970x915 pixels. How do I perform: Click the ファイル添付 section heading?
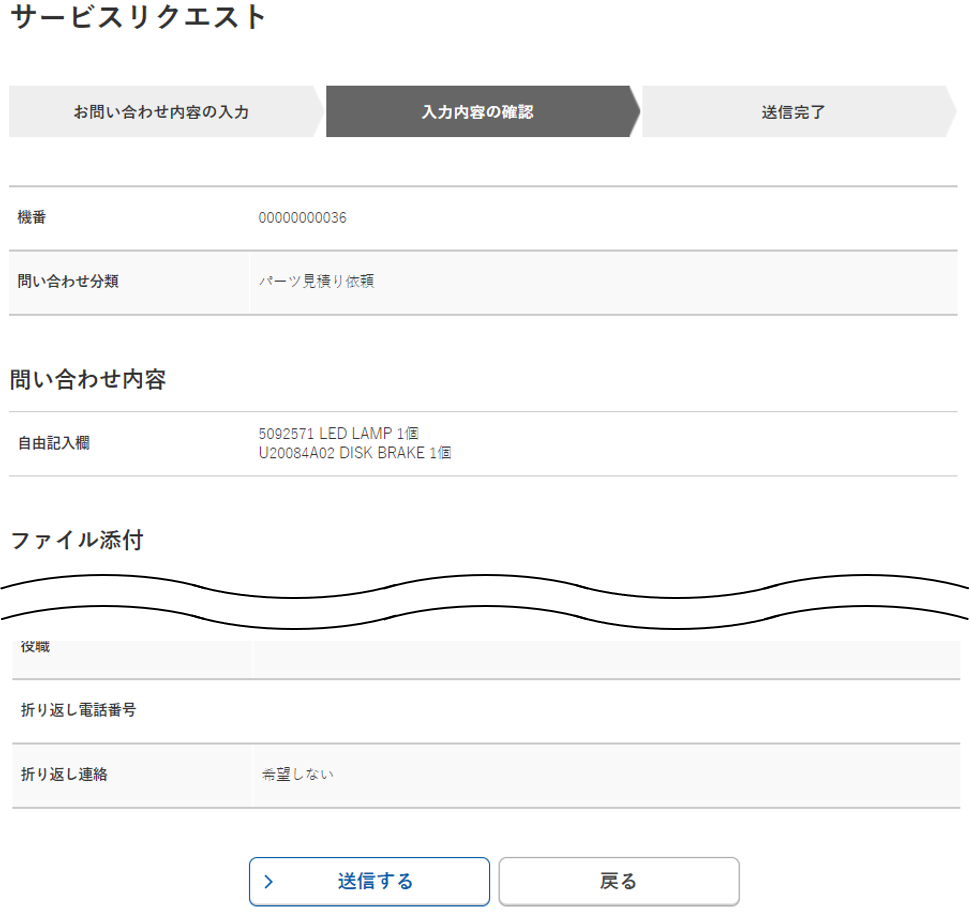[77, 541]
